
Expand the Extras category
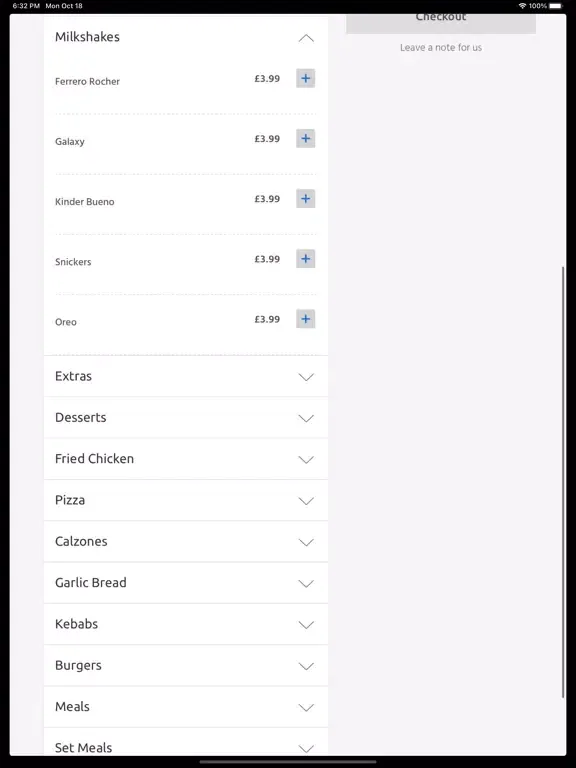186,376
